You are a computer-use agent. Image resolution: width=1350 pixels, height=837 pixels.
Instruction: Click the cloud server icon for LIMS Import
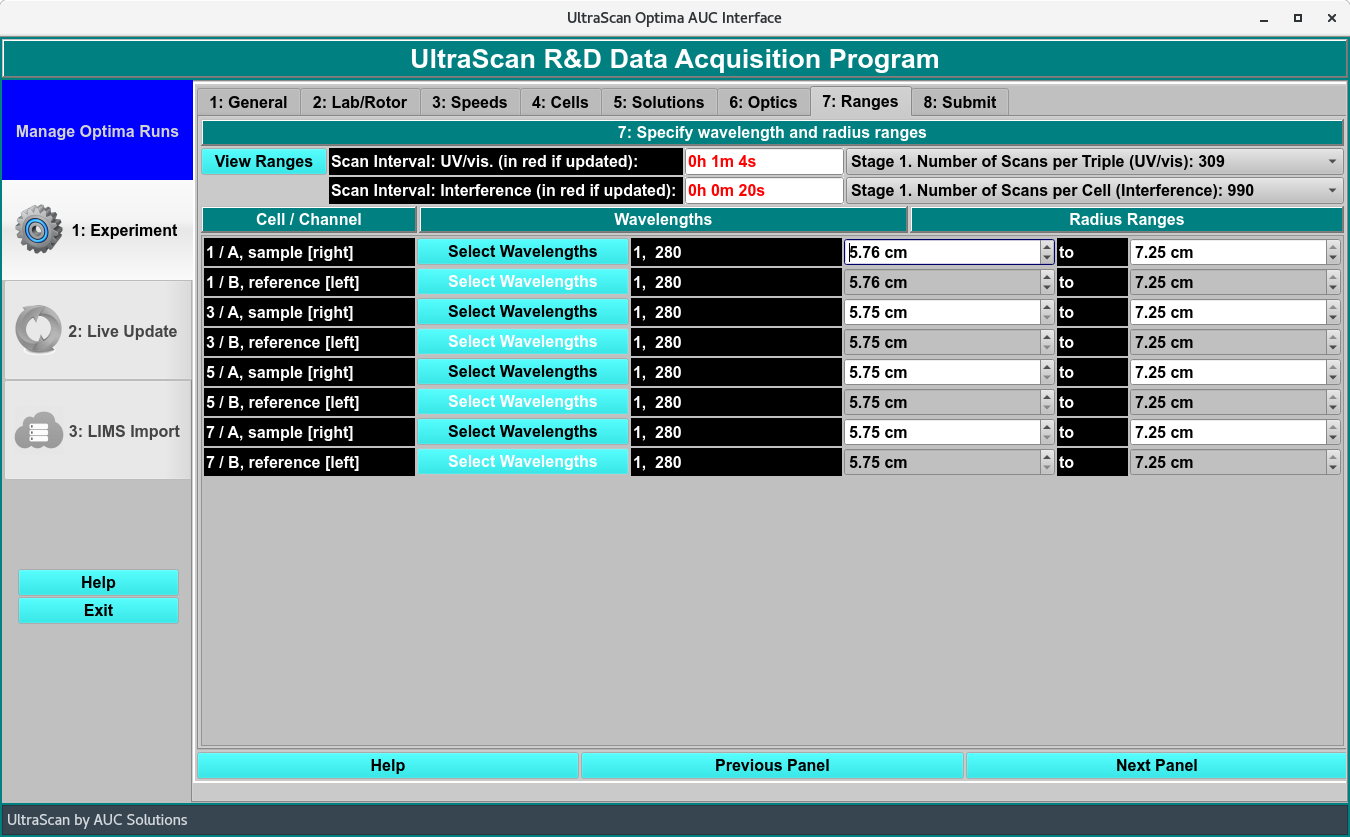tap(39, 432)
